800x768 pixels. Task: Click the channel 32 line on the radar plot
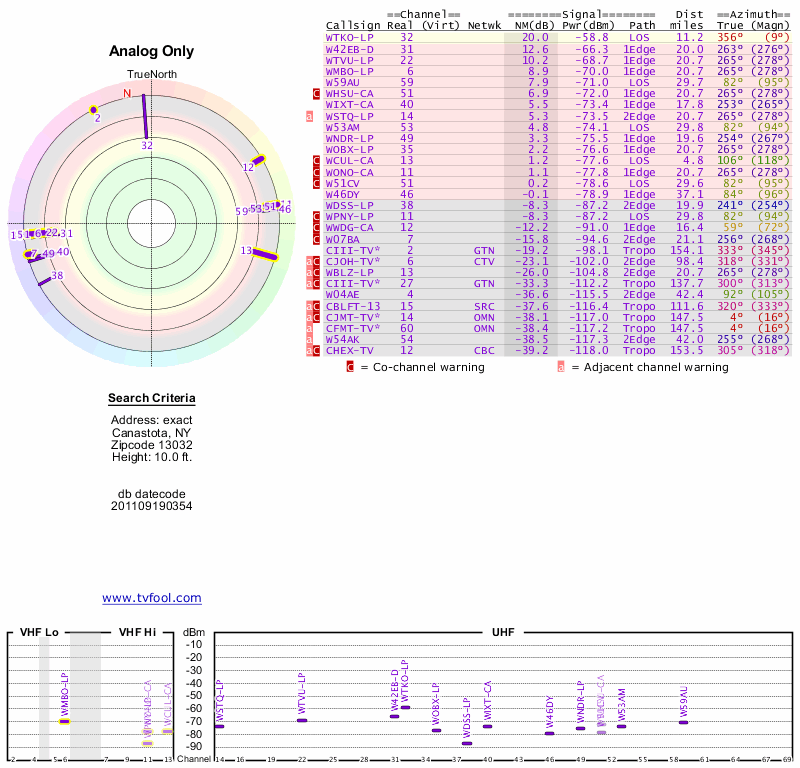point(145,116)
